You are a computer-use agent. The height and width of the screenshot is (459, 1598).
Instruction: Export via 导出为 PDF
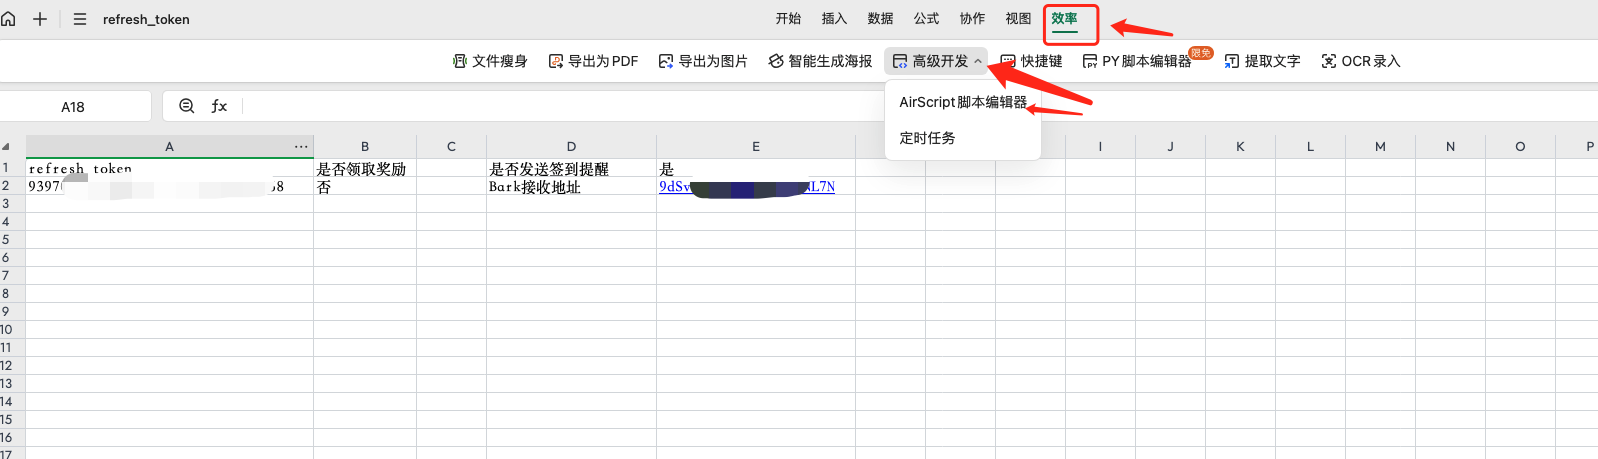click(593, 61)
